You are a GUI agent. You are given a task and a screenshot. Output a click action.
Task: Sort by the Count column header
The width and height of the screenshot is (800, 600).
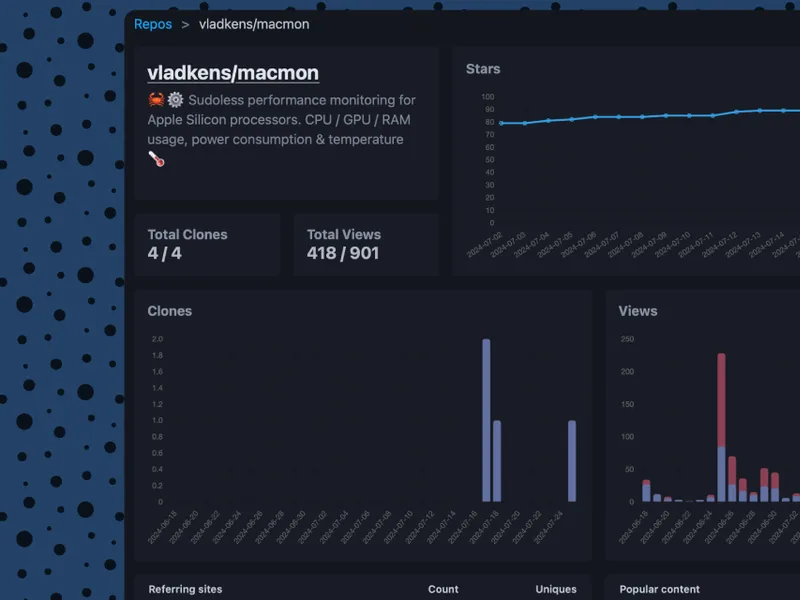point(443,589)
